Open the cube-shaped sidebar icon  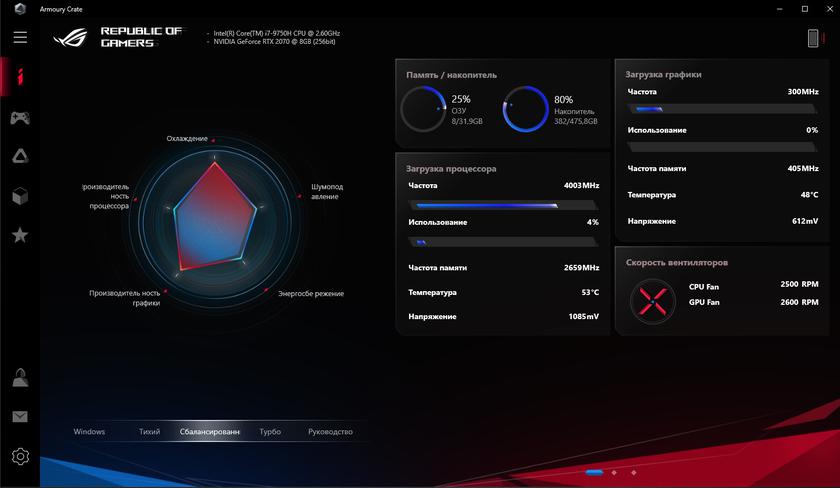(20, 196)
